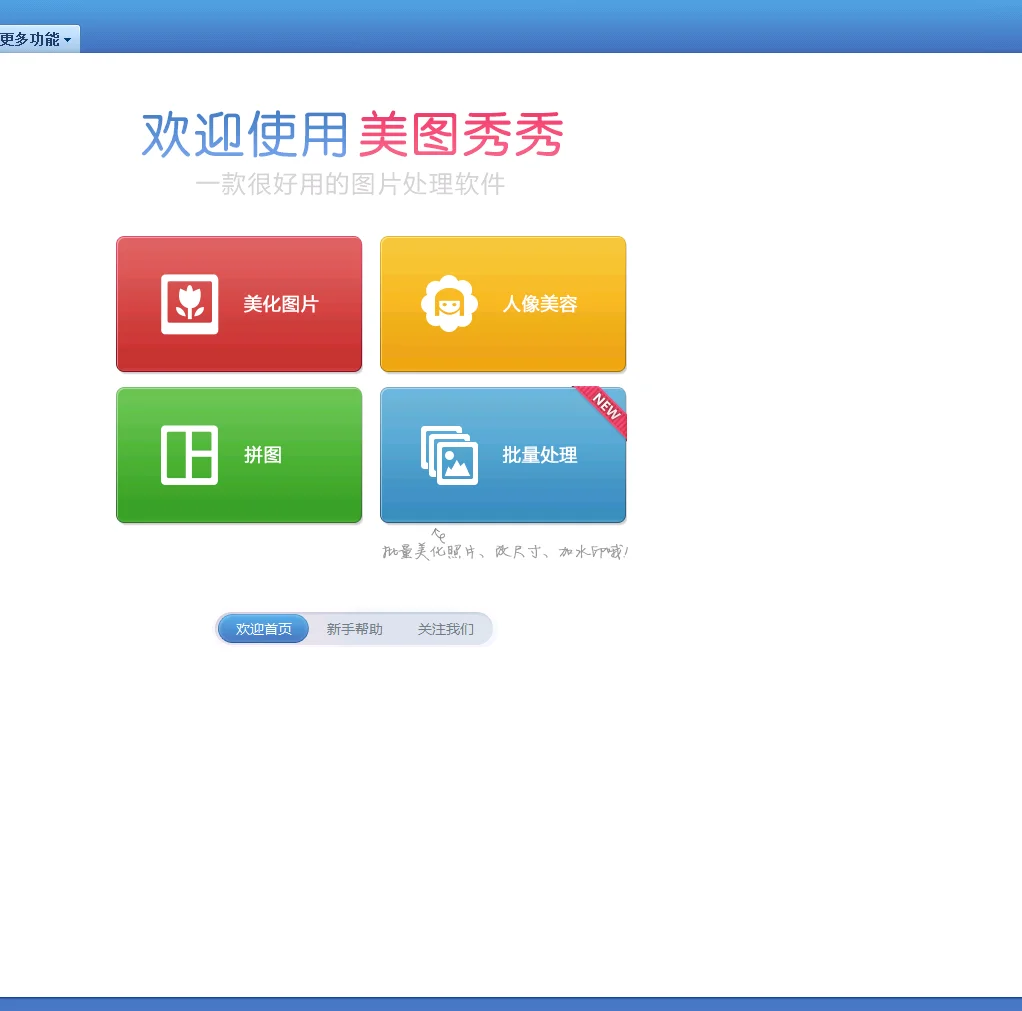Click the 人像美容 face flower icon
This screenshot has height=1011, width=1022.
coord(449,304)
